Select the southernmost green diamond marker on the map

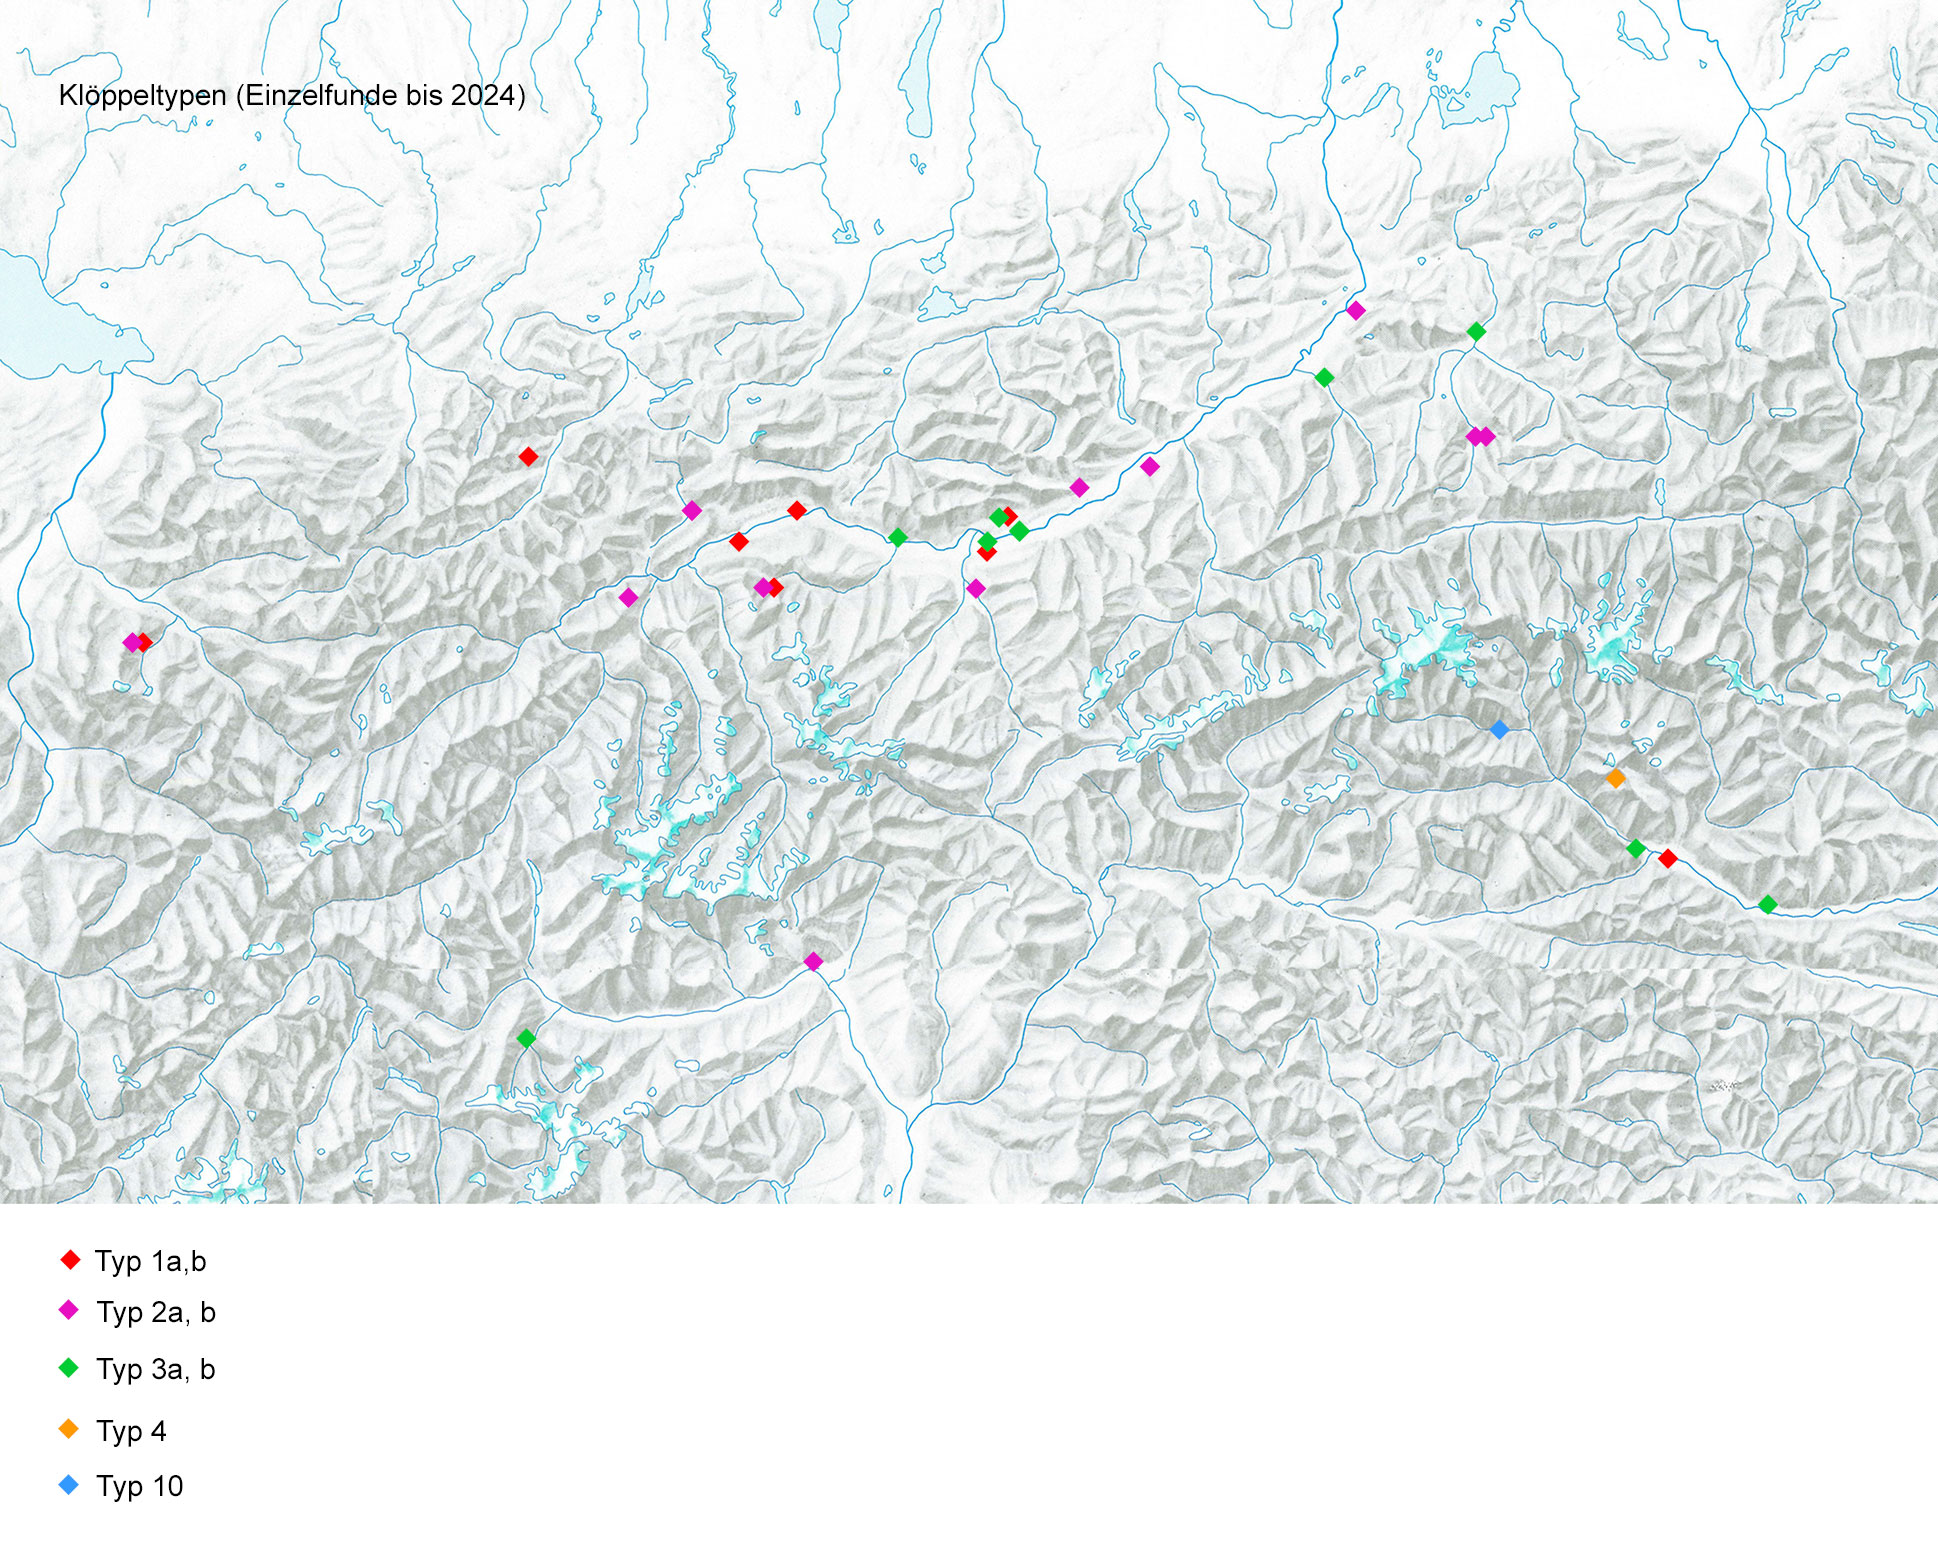tap(526, 1039)
